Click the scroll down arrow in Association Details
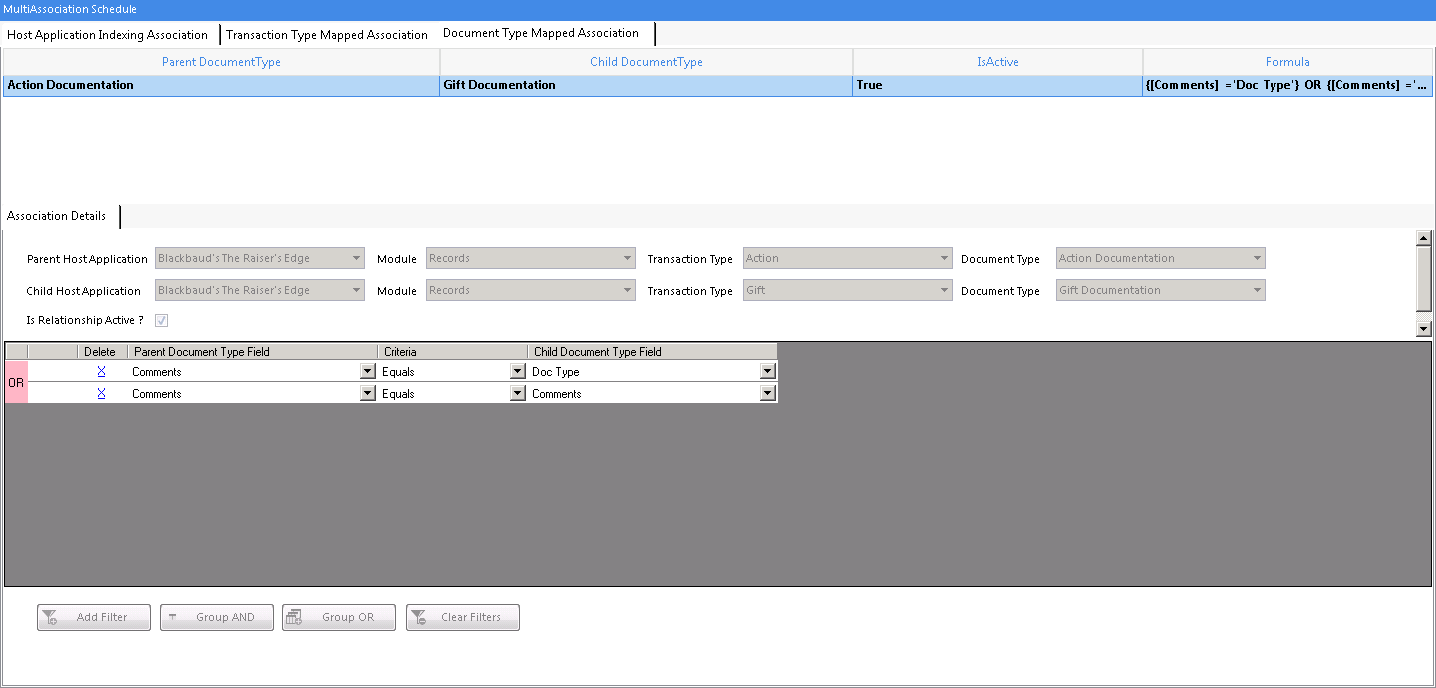1436x688 pixels. [1424, 328]
